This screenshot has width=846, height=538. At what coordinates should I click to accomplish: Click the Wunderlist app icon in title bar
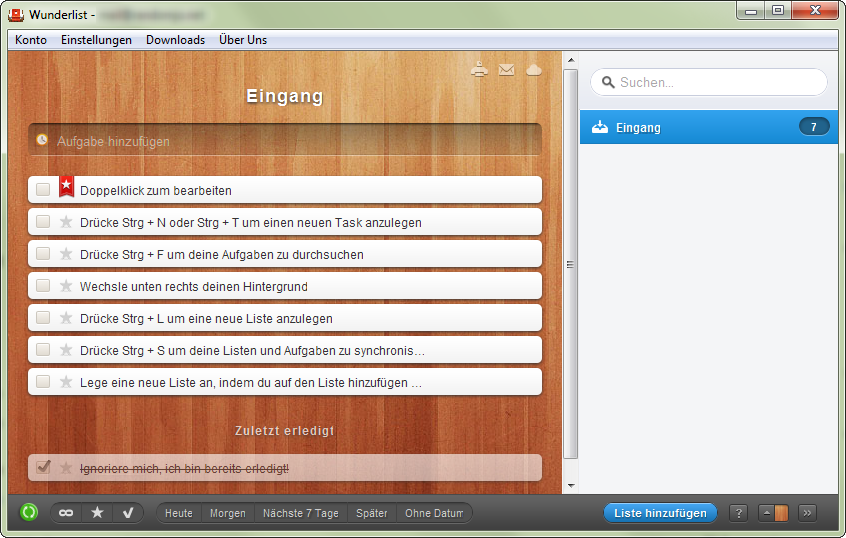16,15
